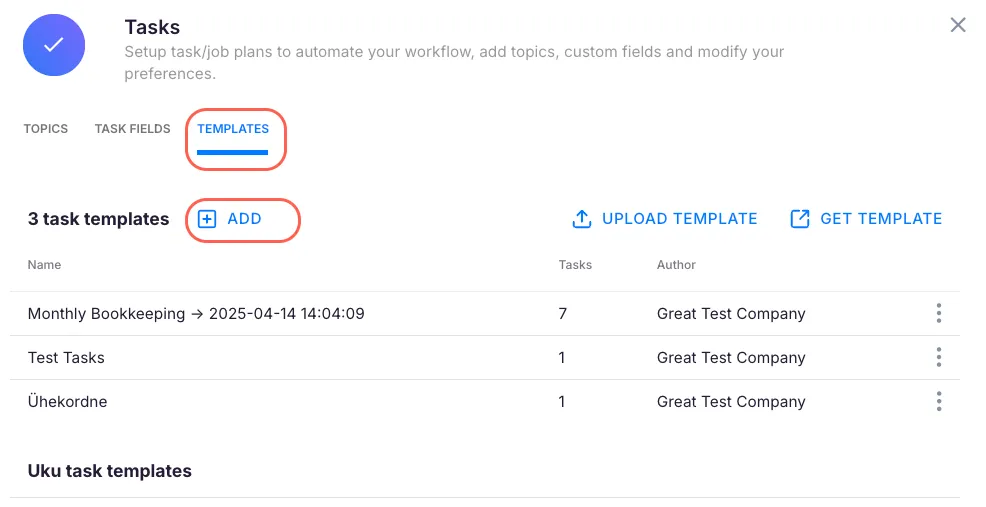This screenshot has height=507, width=986.
Task: Open kebab menu for Ühekordne template
Action: pyautogui.click(x=938, y=402)
